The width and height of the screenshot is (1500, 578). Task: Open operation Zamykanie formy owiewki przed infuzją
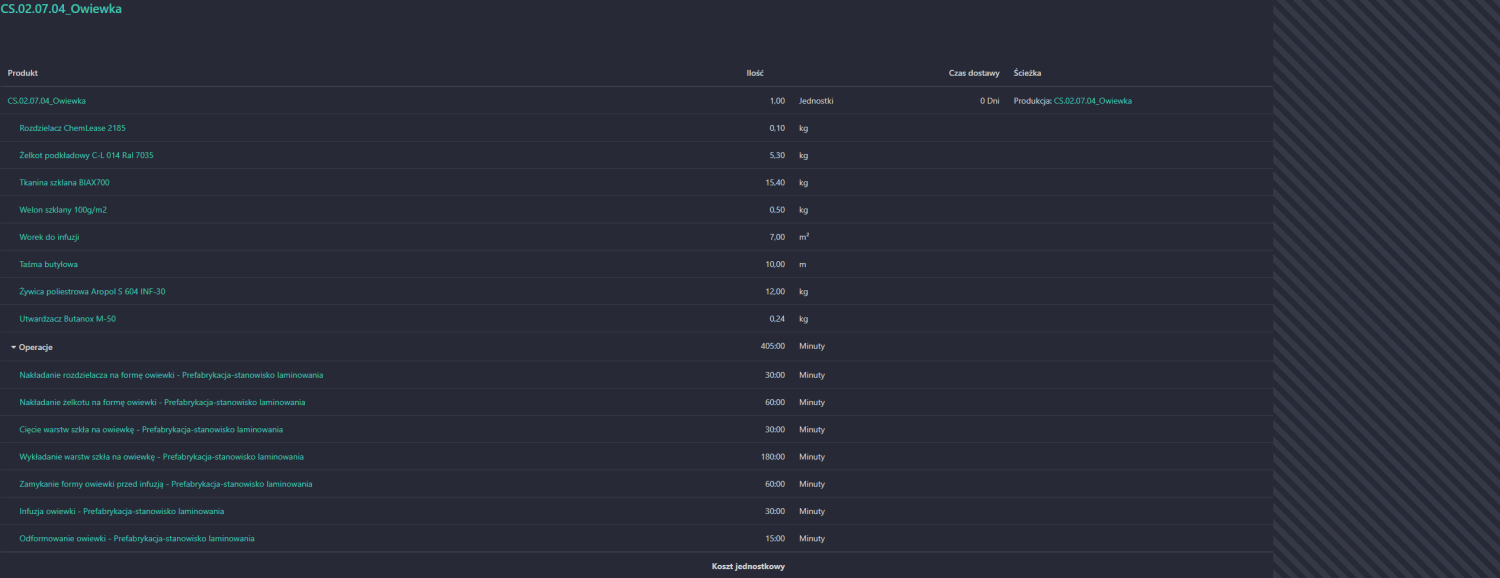point(166,484)
